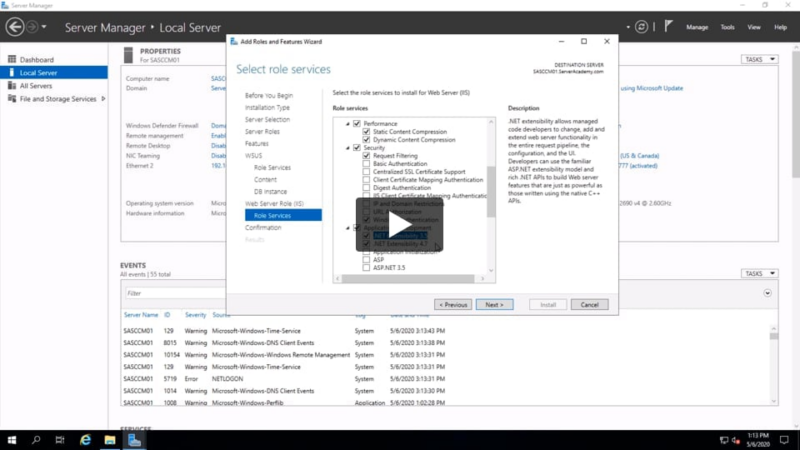Toggle the Request Filtering checkbox
800x450 pixels.
366,157
